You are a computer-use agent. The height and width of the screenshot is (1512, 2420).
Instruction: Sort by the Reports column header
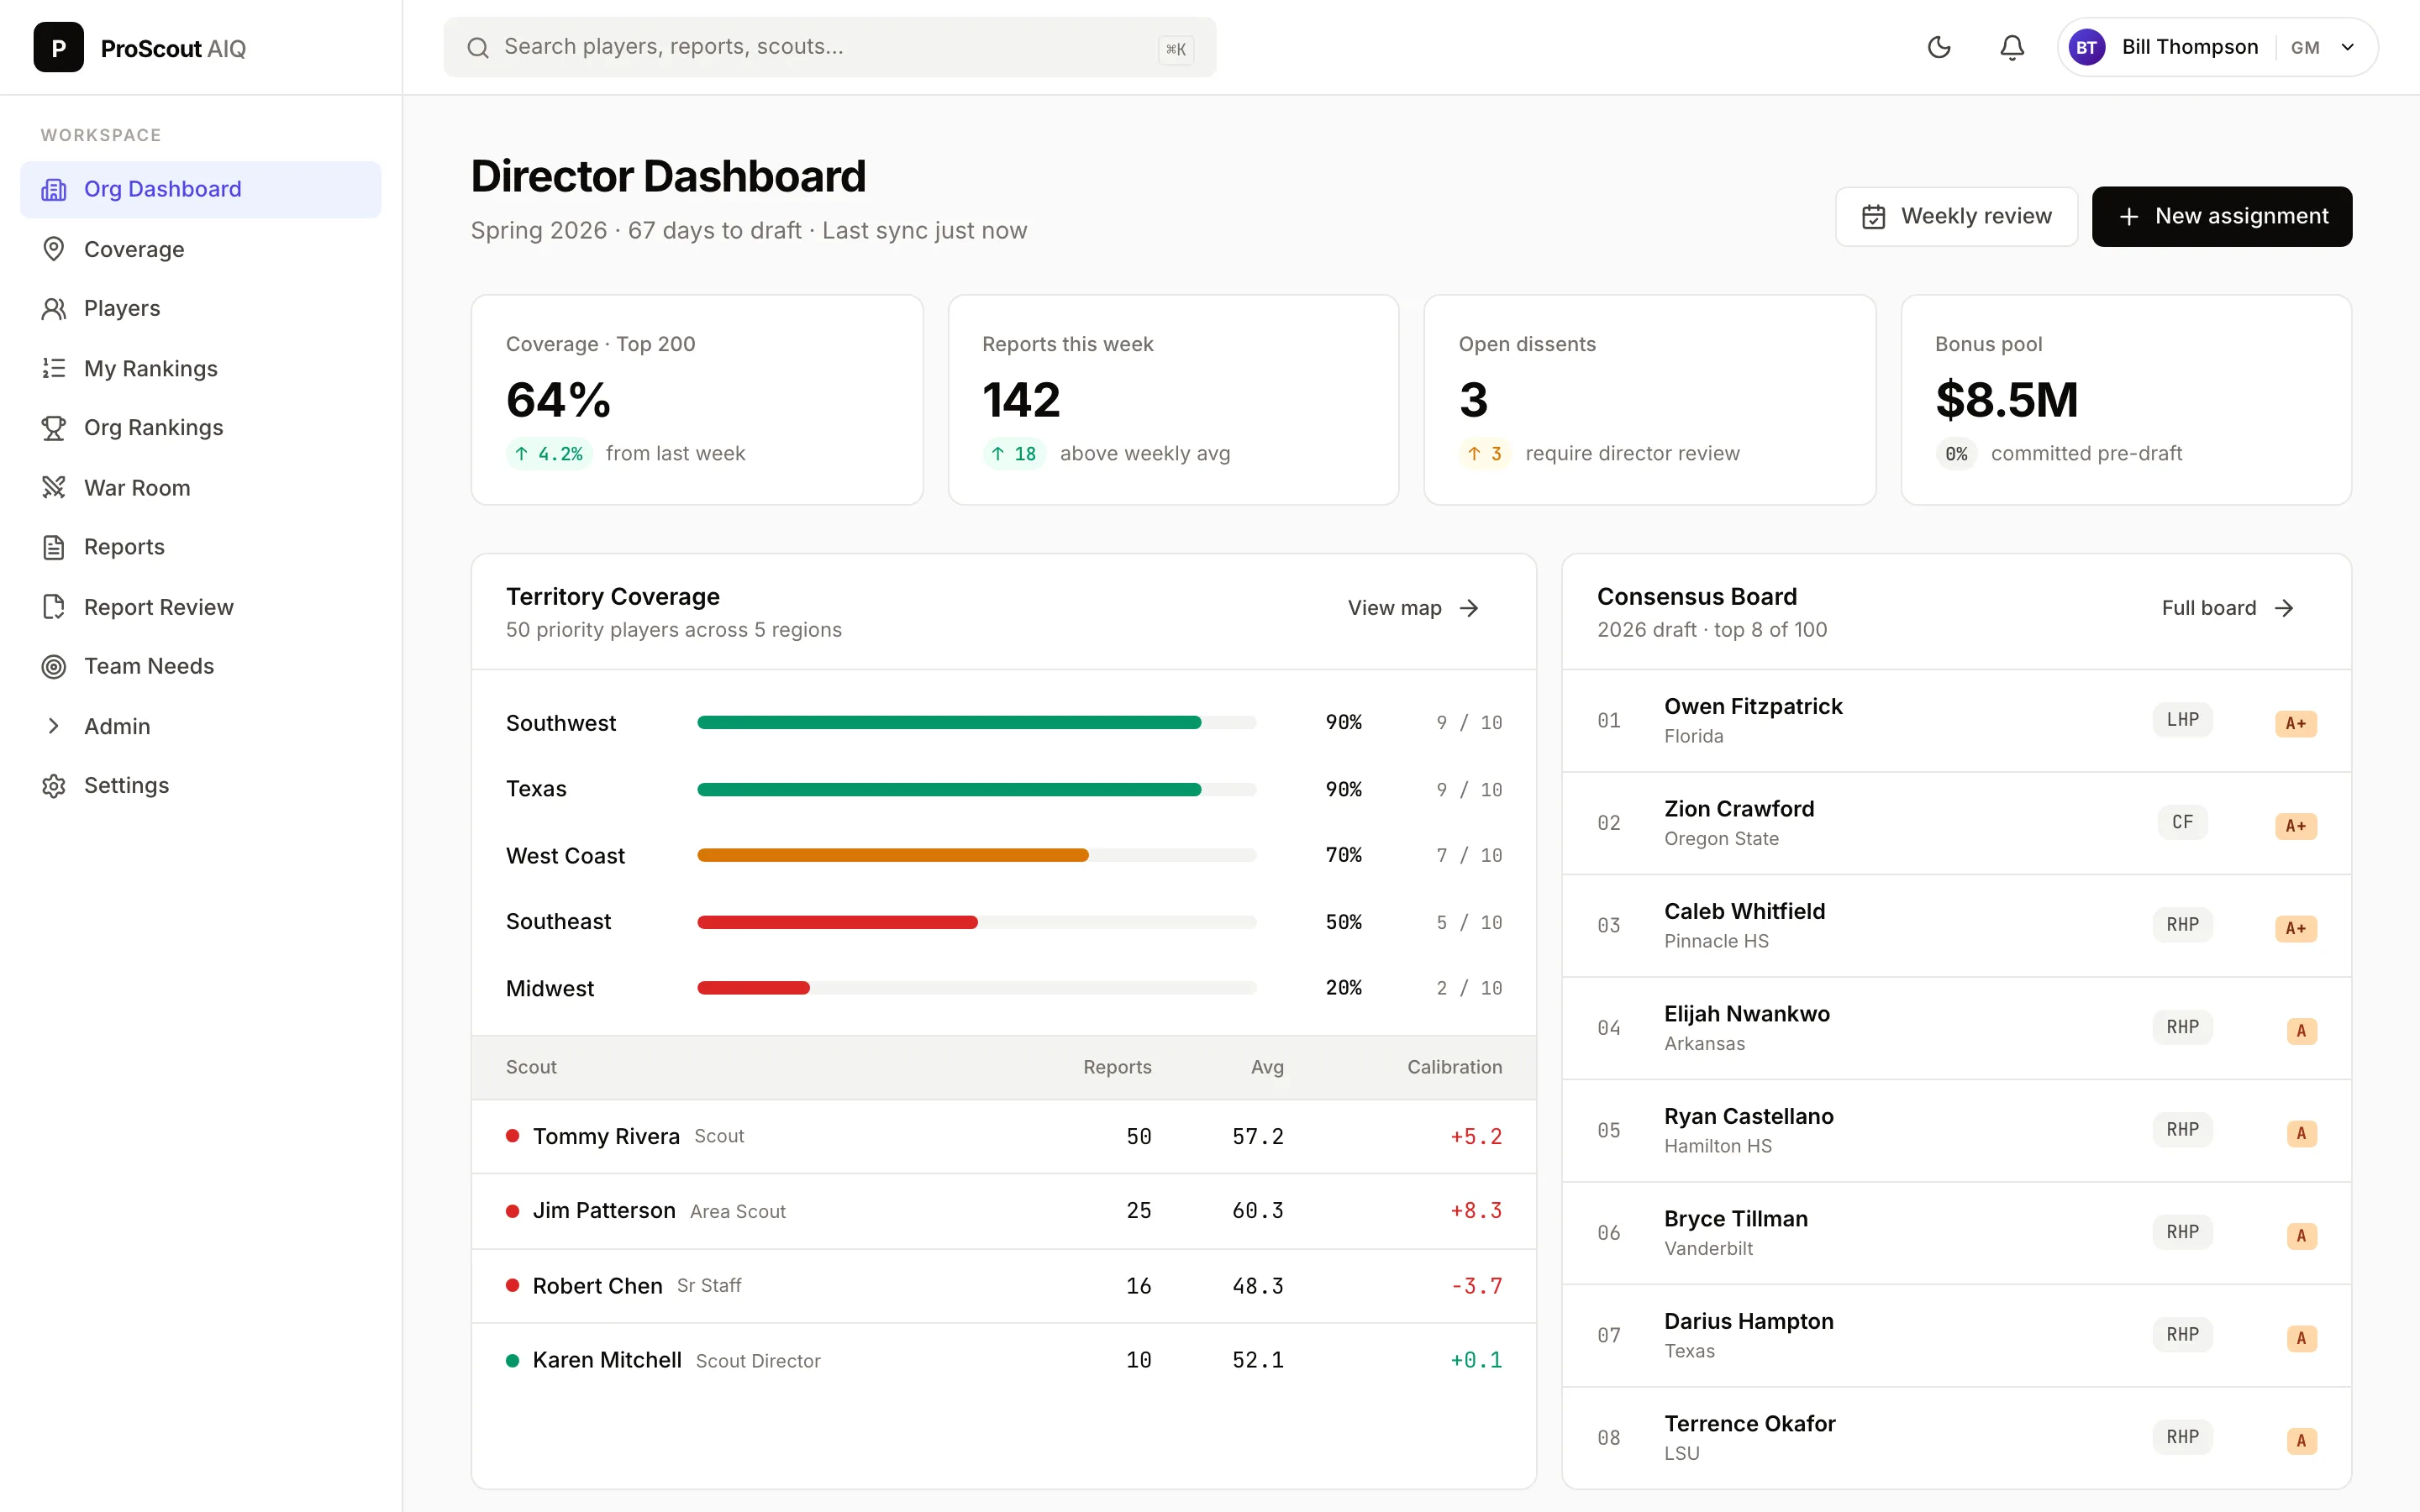1117,1067
